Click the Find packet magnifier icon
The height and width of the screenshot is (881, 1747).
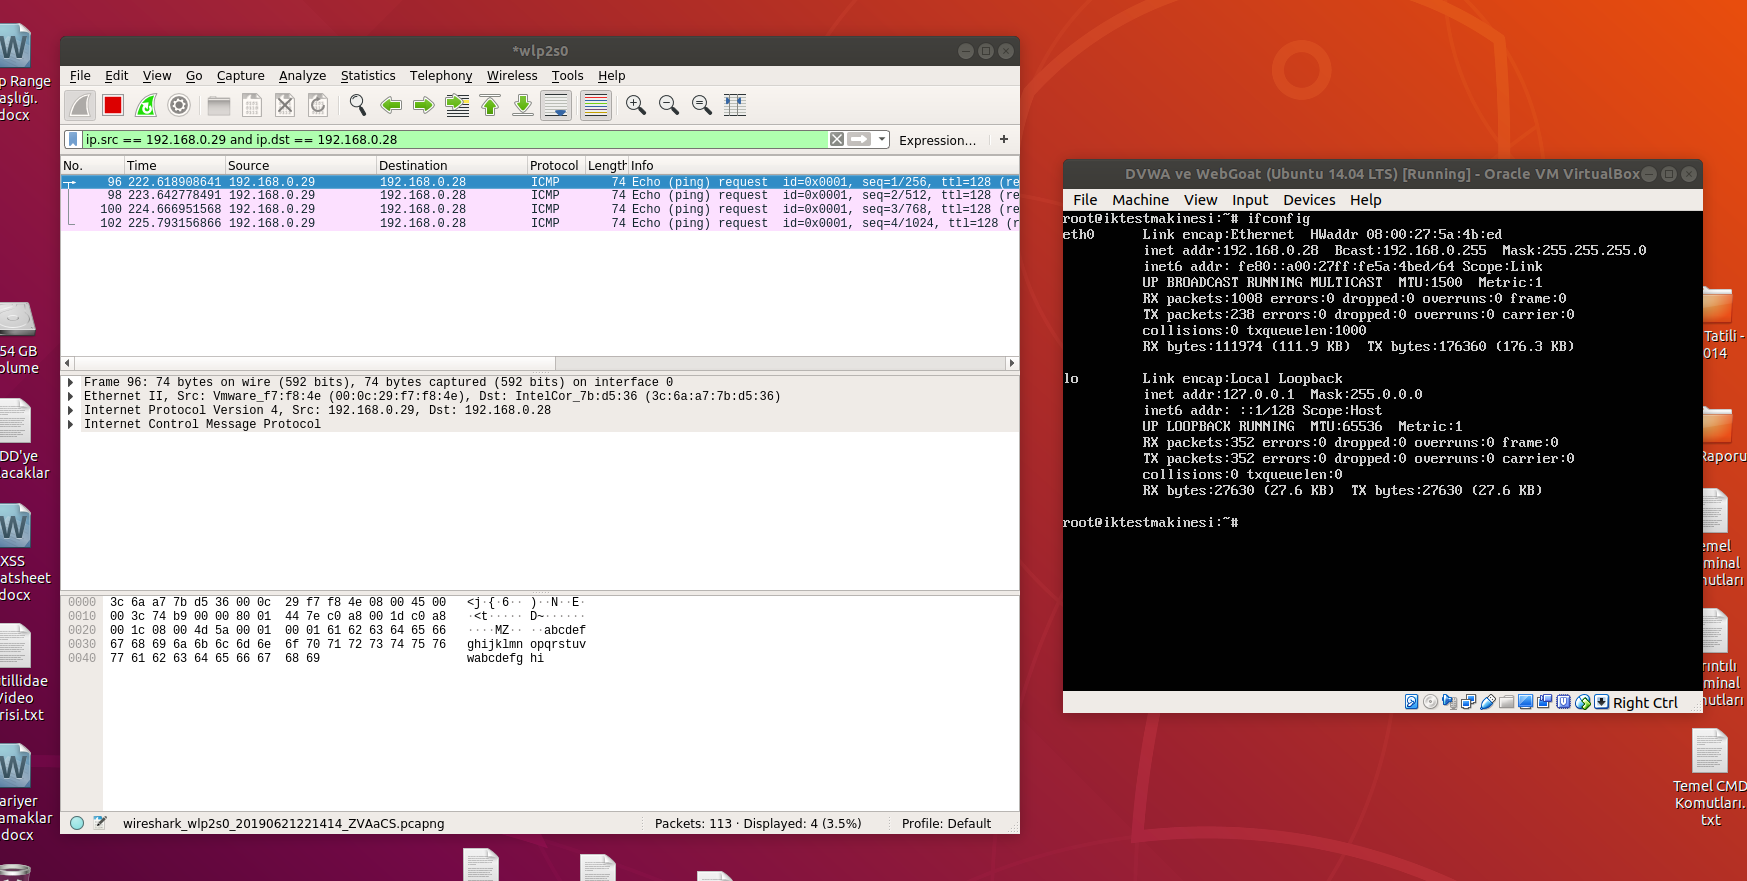pyautogui.click(x=357, y=105)
